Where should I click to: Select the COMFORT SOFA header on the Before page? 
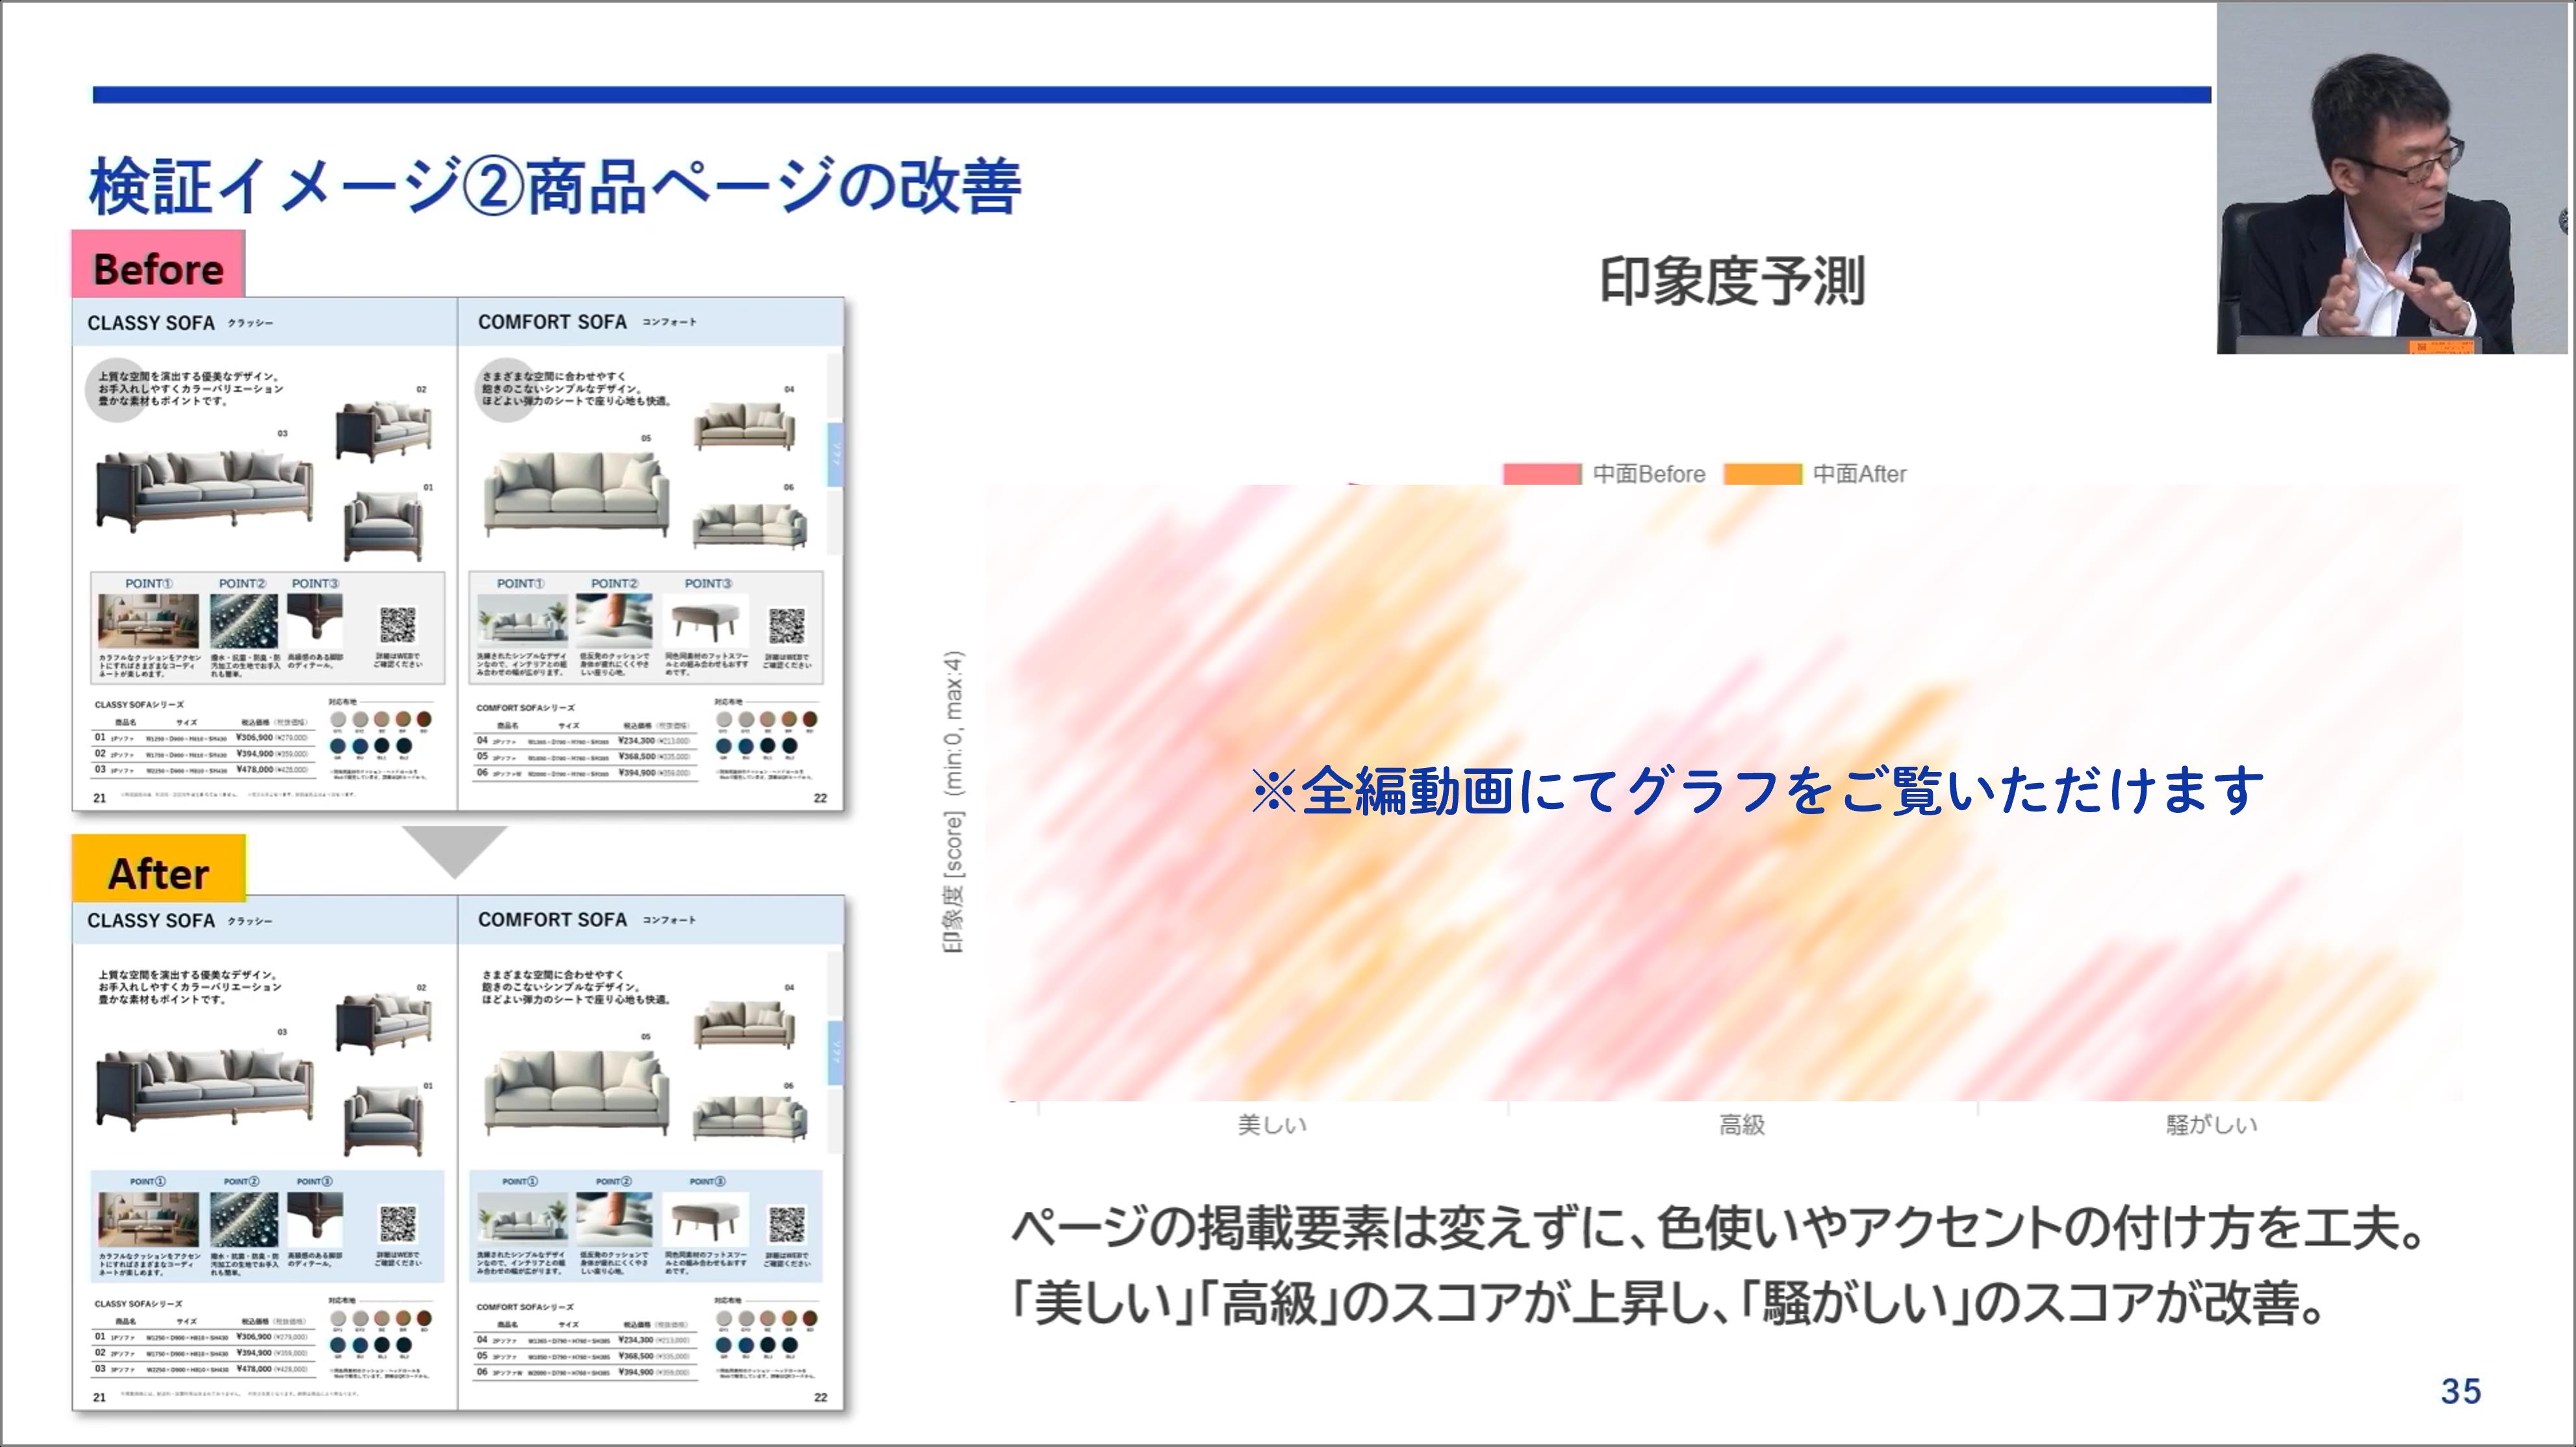pos(552,322)
